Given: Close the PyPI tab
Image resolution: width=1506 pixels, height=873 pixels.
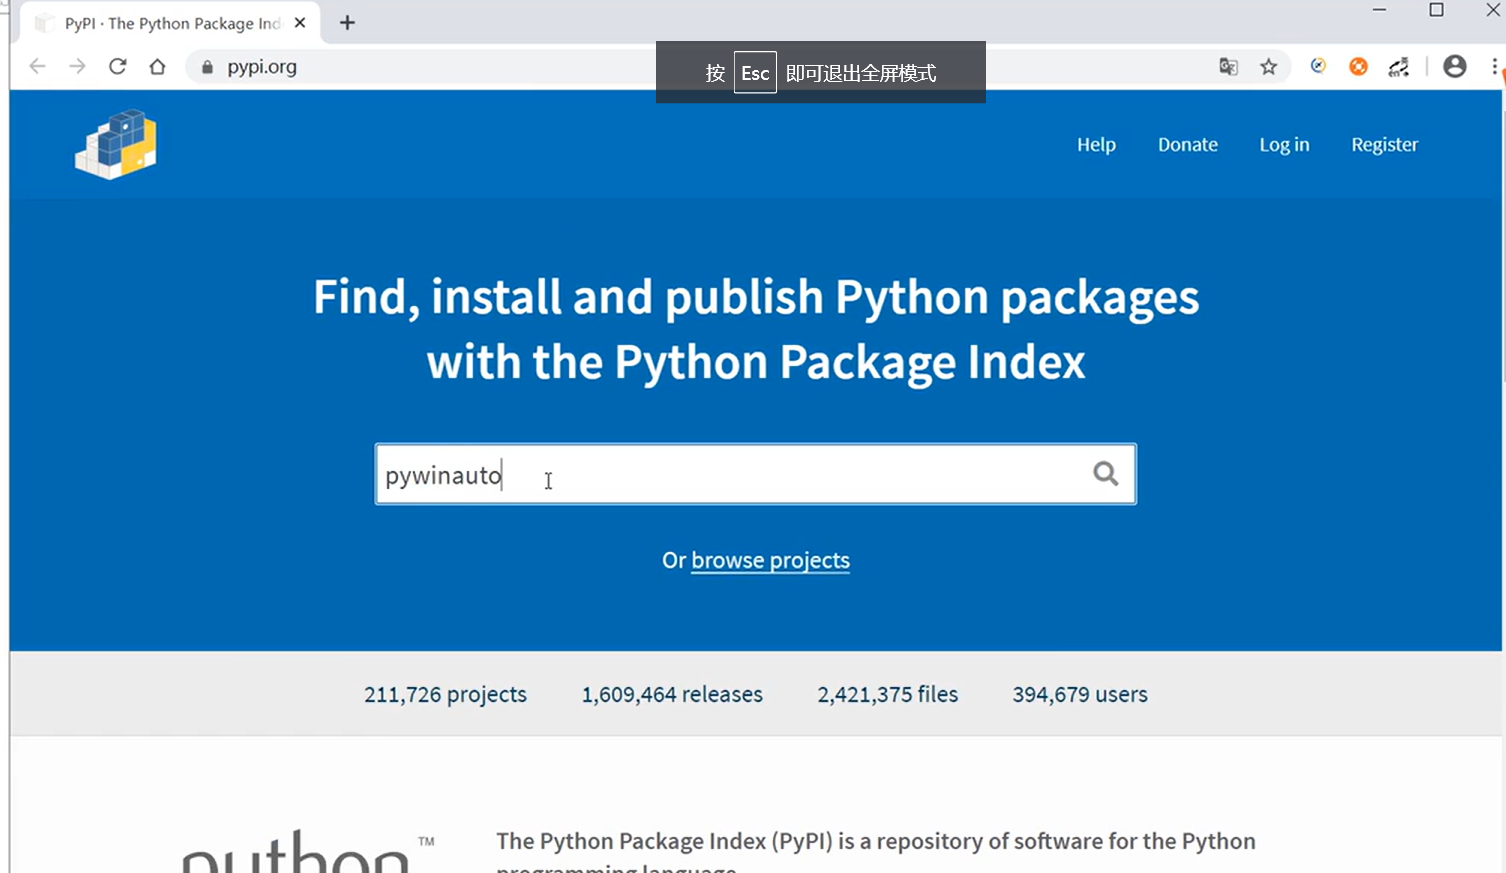Looking at the screenshot, I should [x=300, y=22].
